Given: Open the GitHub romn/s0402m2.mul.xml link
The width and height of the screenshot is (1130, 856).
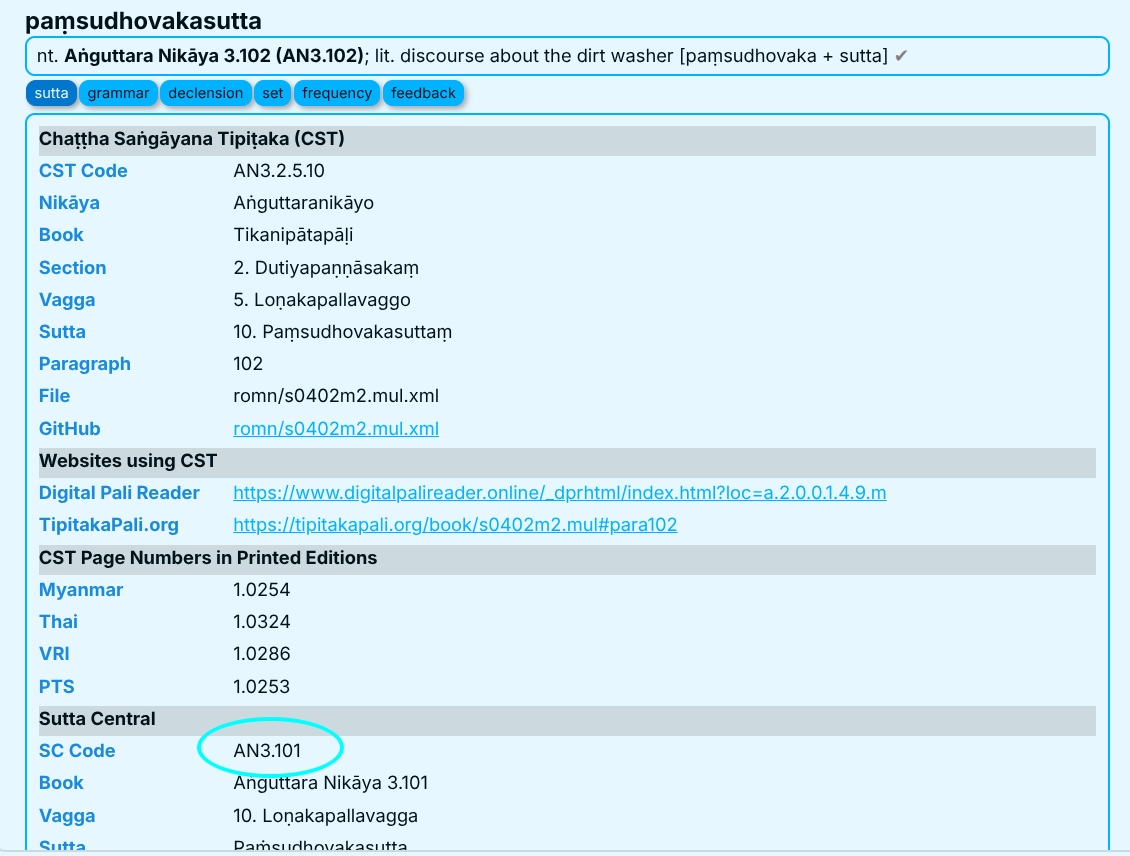Looking at the screenshot, I should click(335, 429).
